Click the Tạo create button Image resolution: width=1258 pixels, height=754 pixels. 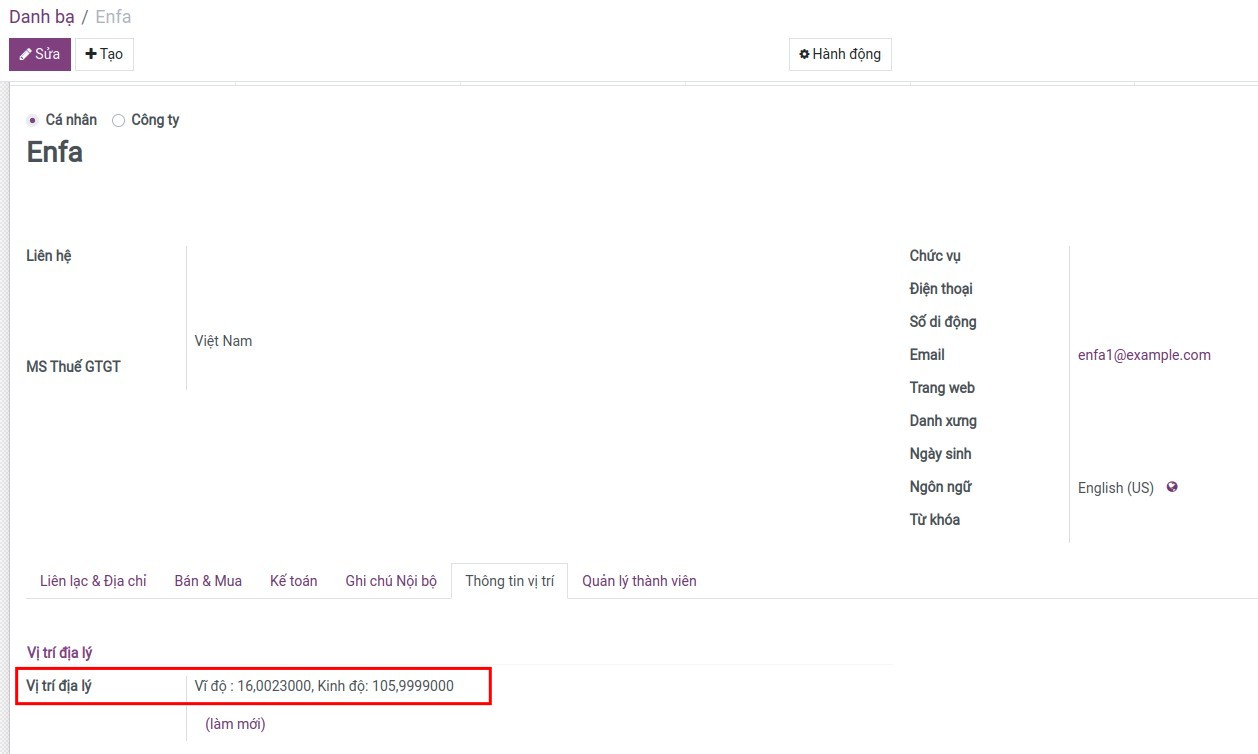[104, 54]
